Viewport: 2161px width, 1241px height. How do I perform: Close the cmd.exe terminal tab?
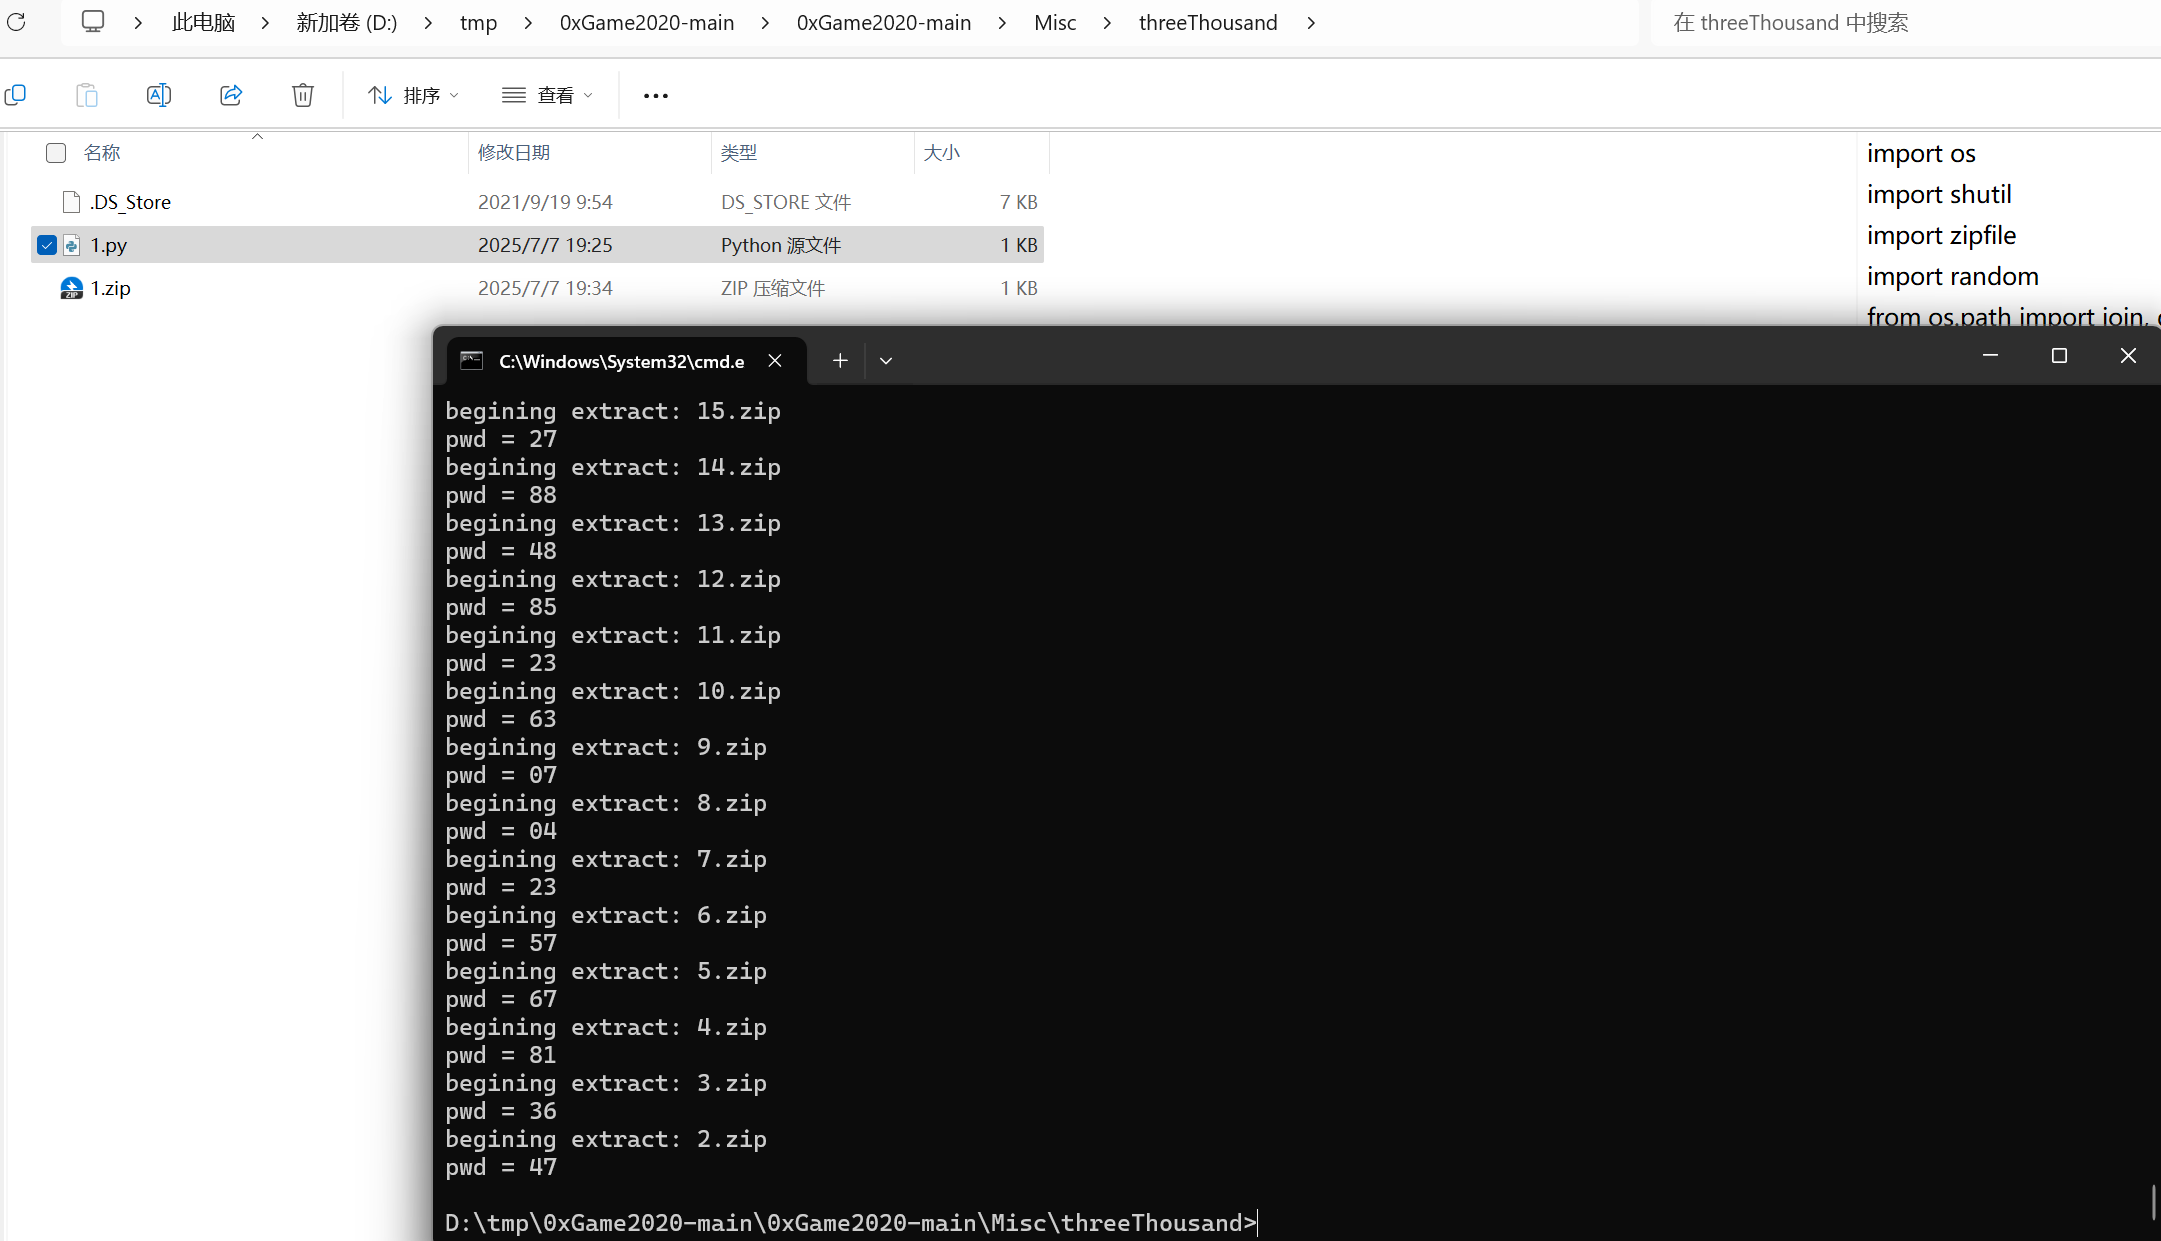pyautogui.click(x=775, y=360)
